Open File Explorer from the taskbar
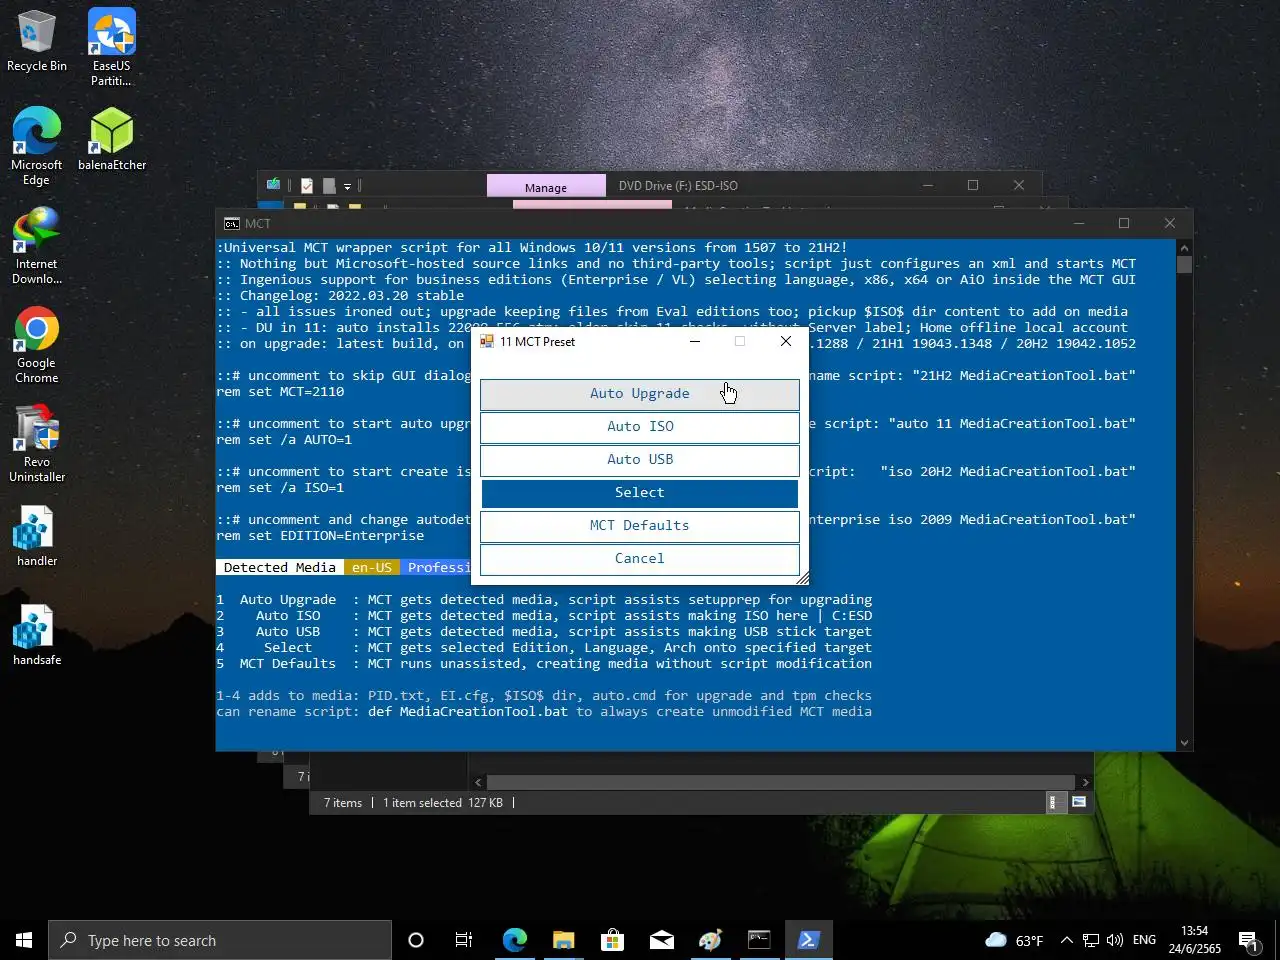This screenshot has width=1280, height=960. [x=563, y=940]
